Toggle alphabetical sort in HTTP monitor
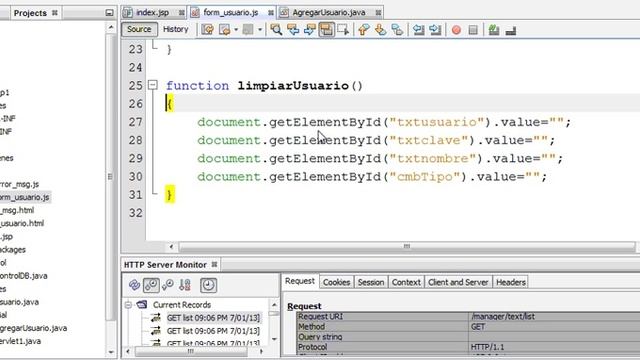Viewport: 640px width, 360px height. point(185,285)
